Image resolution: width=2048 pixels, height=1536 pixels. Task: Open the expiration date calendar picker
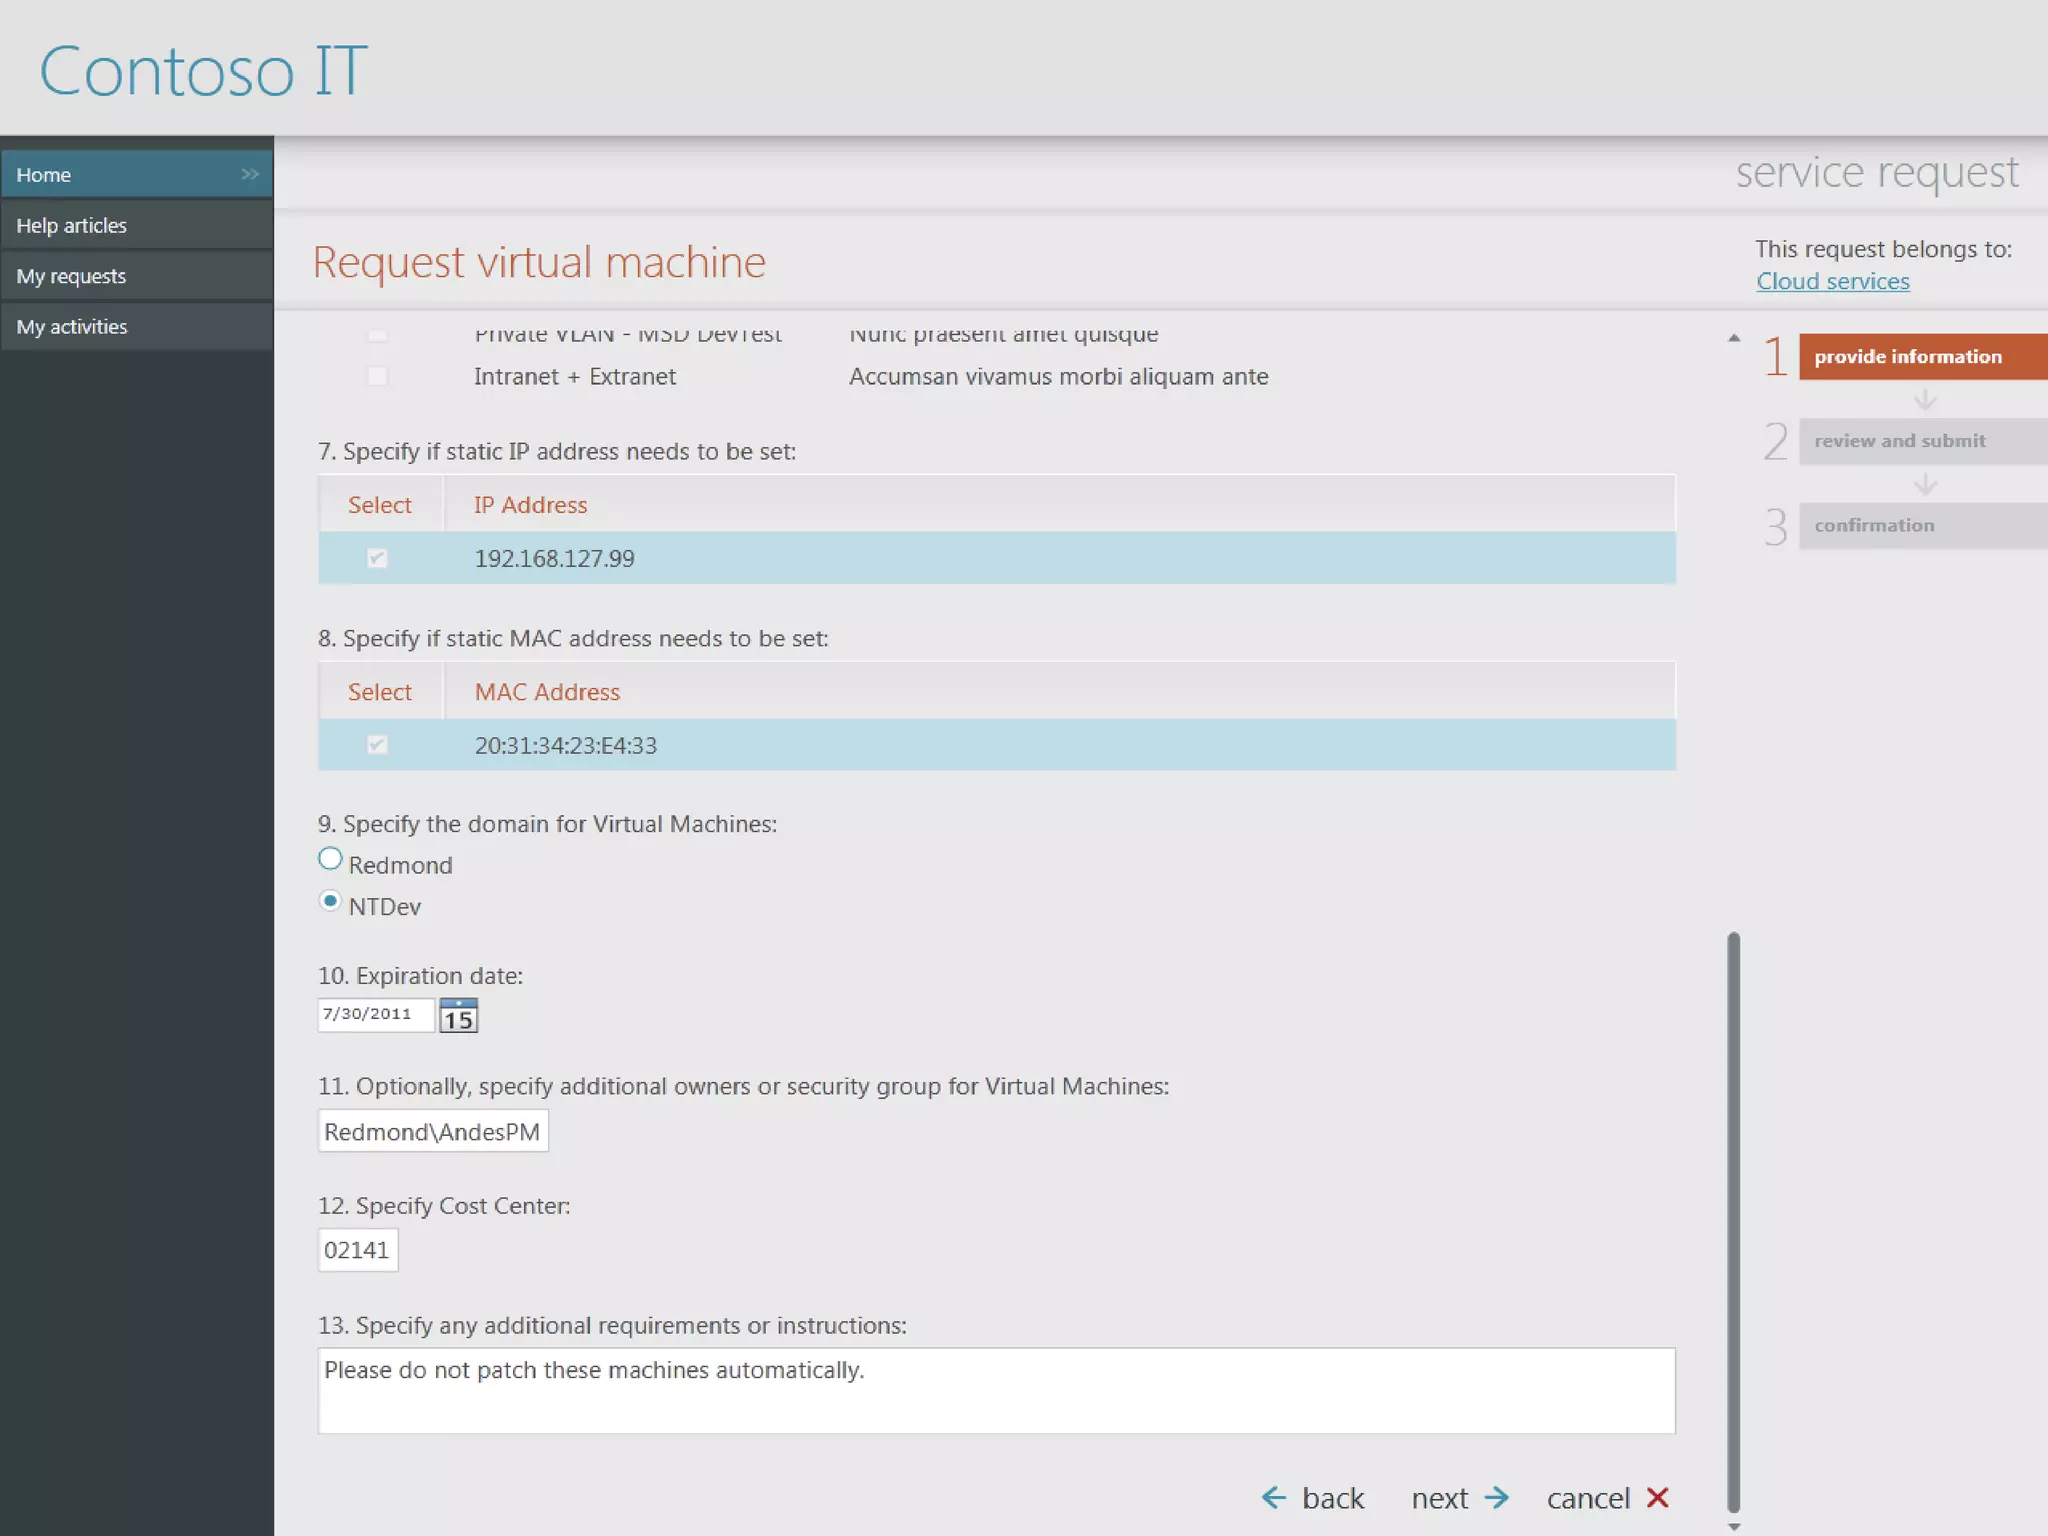coord(458,1016)
